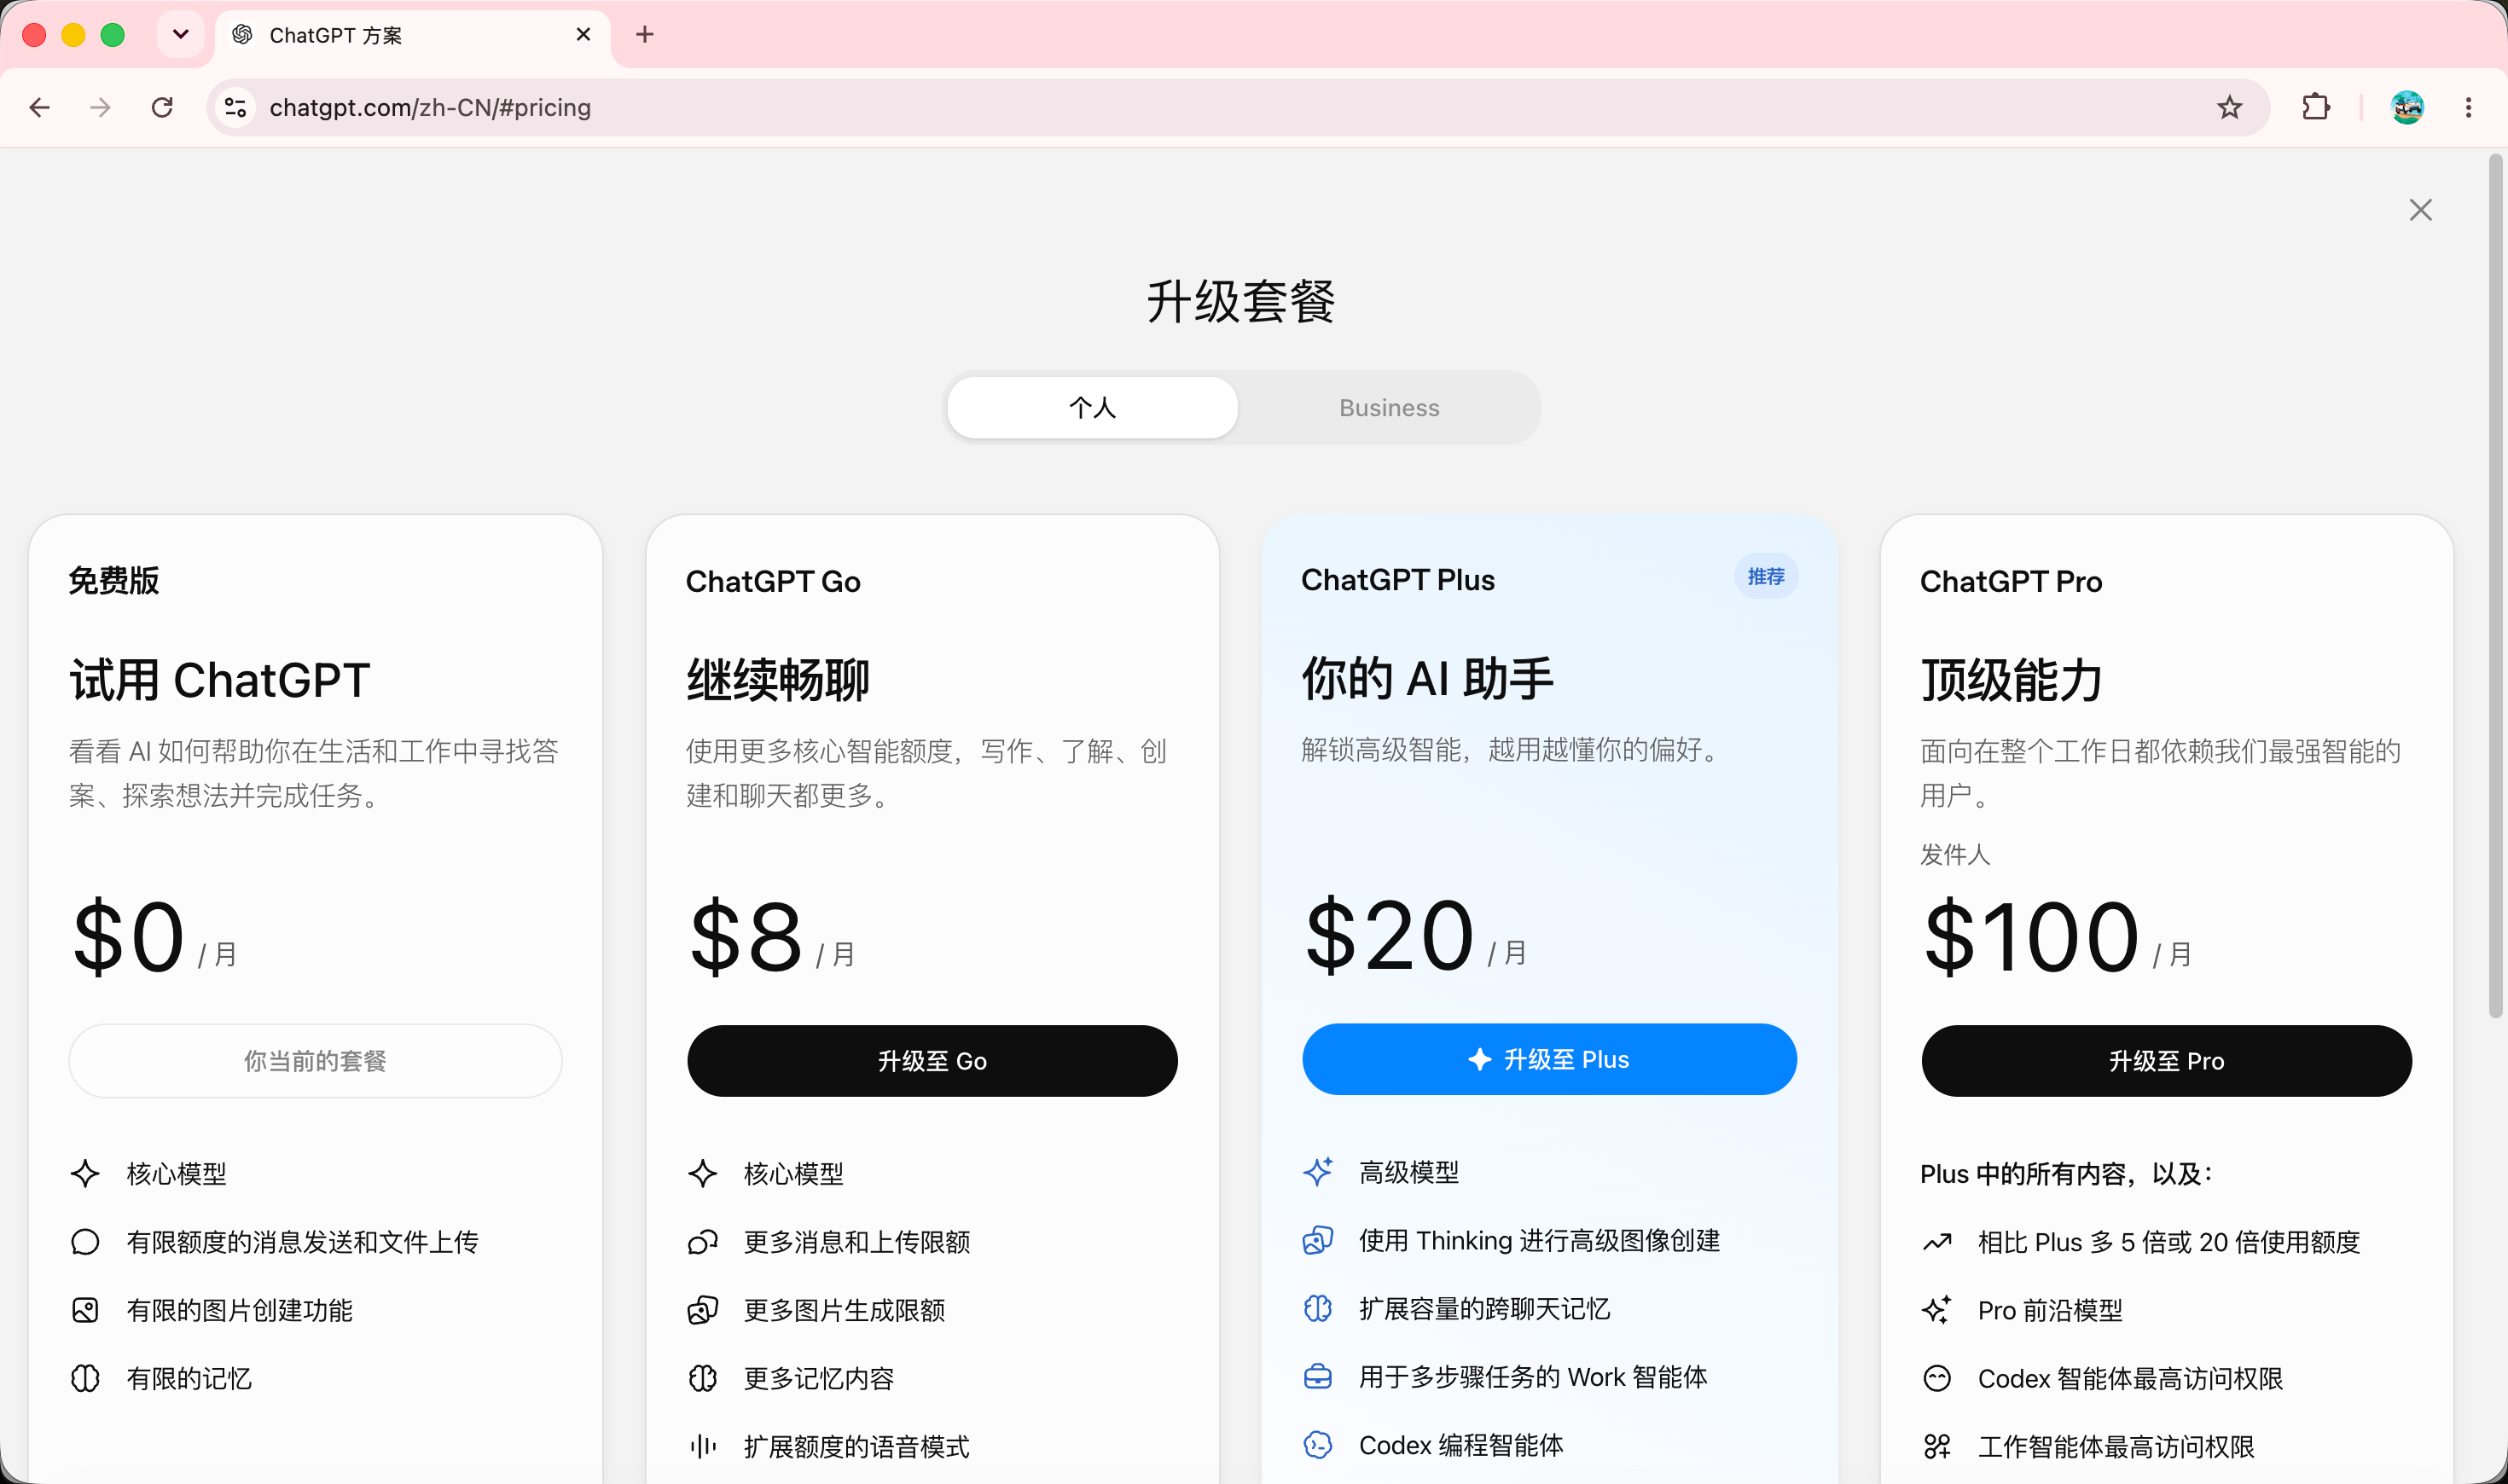Click the voice waveform icon beside 扩展额度的语音模式

tap(703, 1447)
